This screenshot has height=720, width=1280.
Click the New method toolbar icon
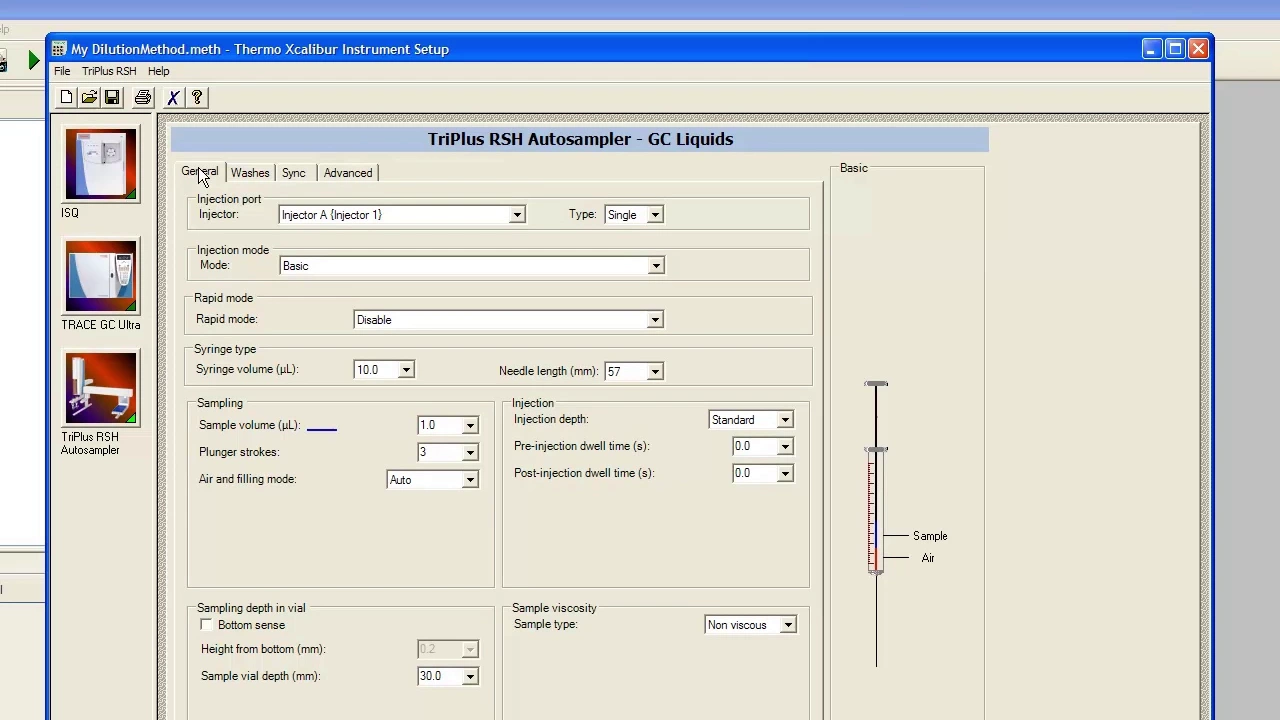point(66,97)
